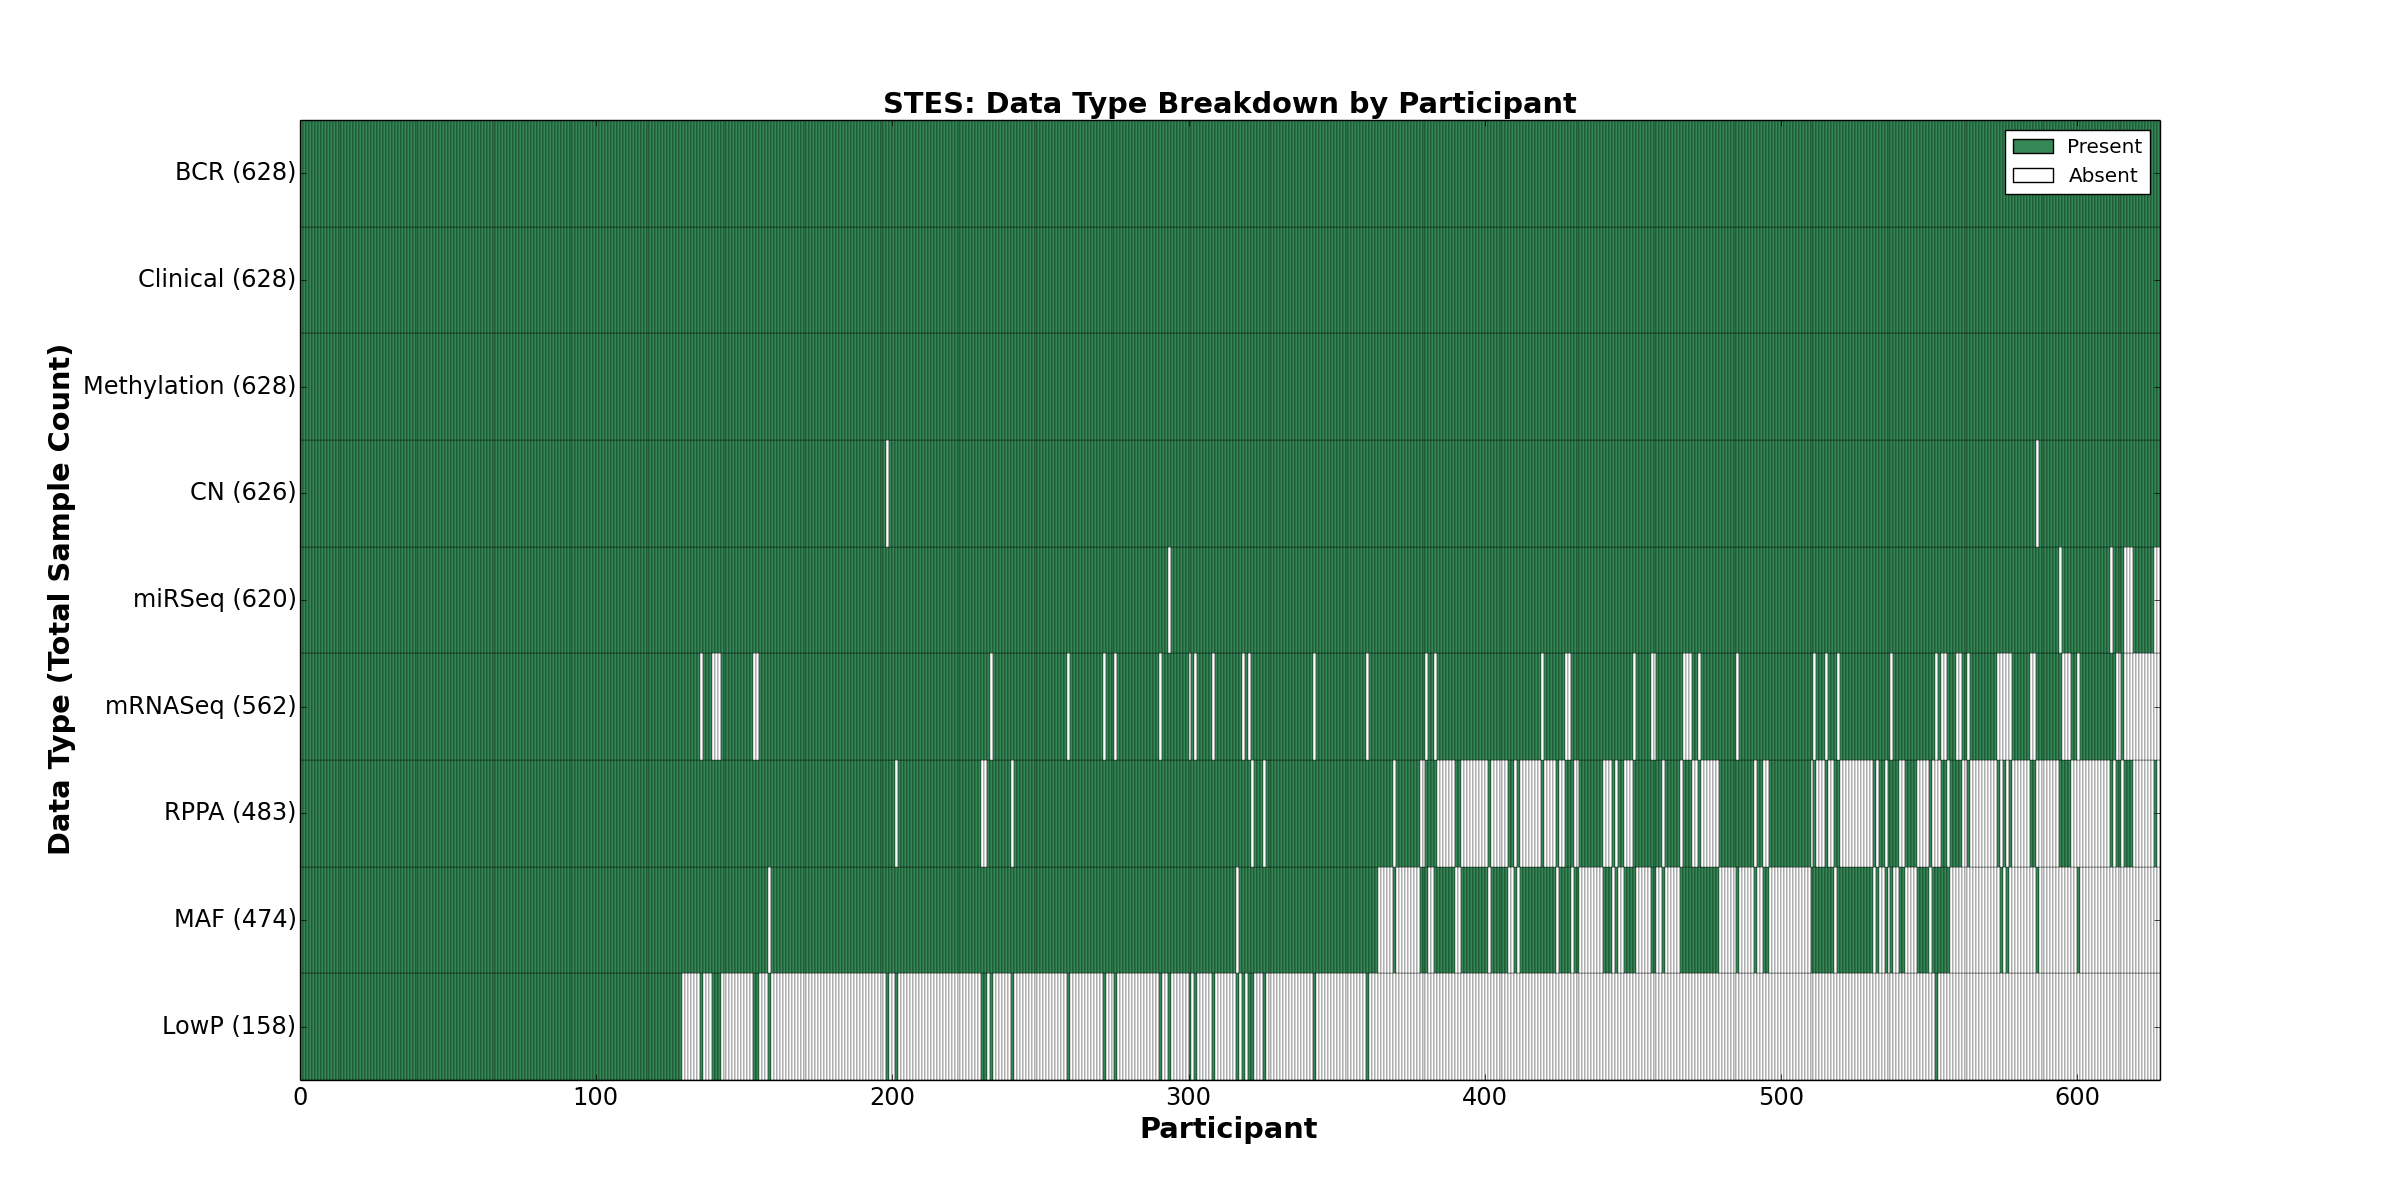Image resolution: width=2400 pixels, height=1200 pixels.
Task: Click the Present legend label
Action: coord(2104,147)
